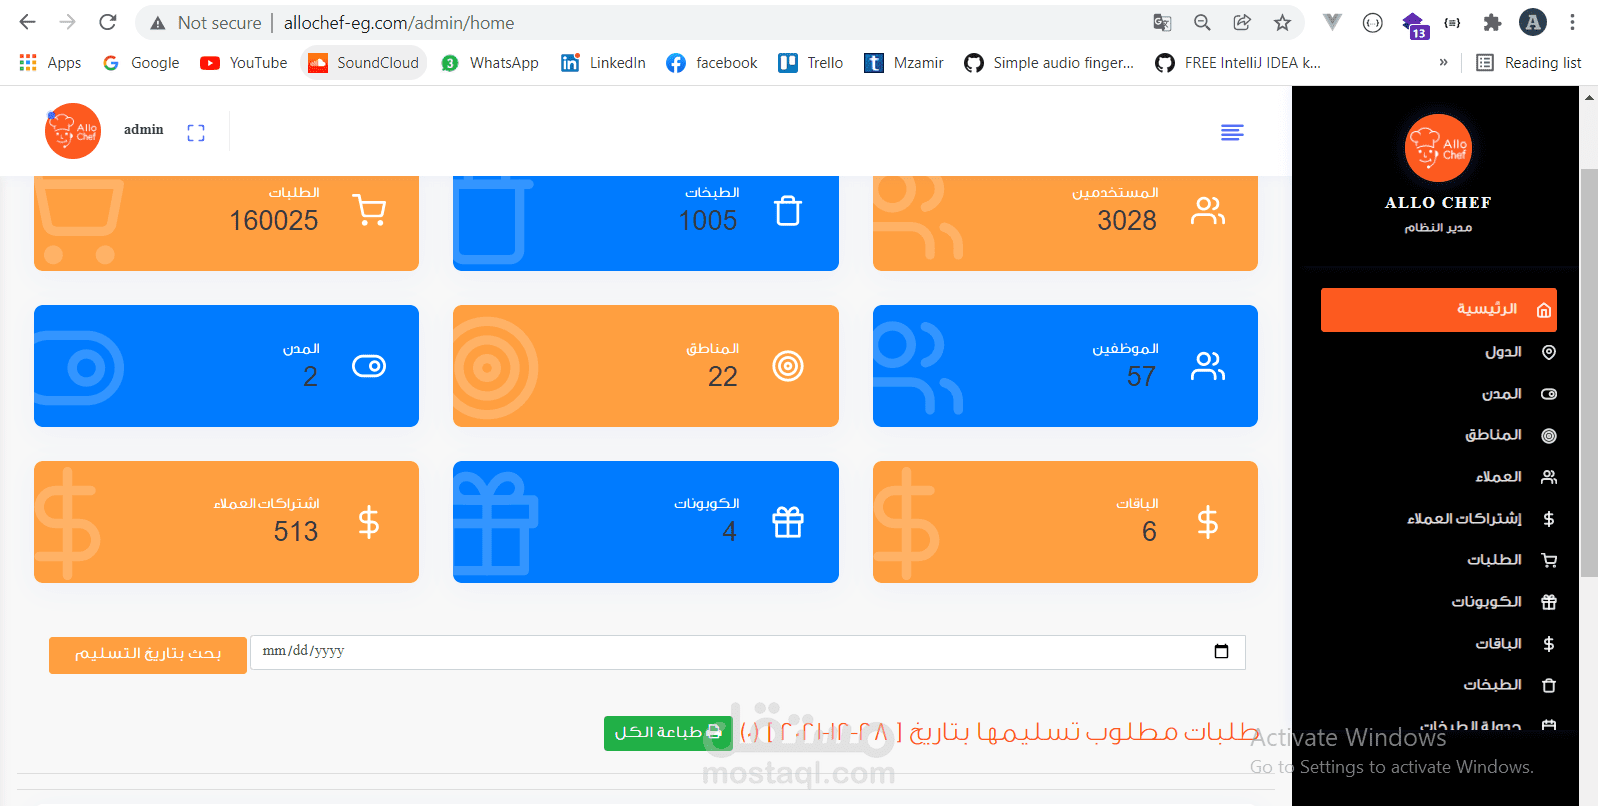Expand hidden bookmarks chevron
The image size is (1598, 806).
click(x=1443, y=63)
